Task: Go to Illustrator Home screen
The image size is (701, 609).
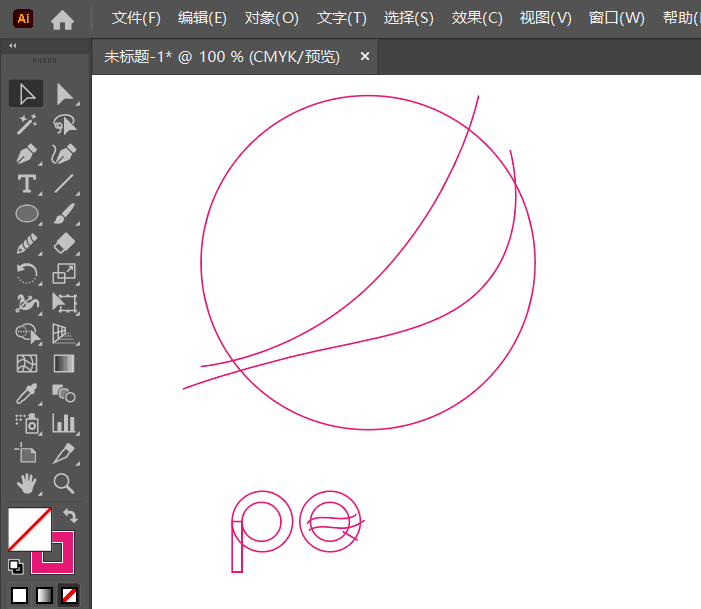Action: 62,20
